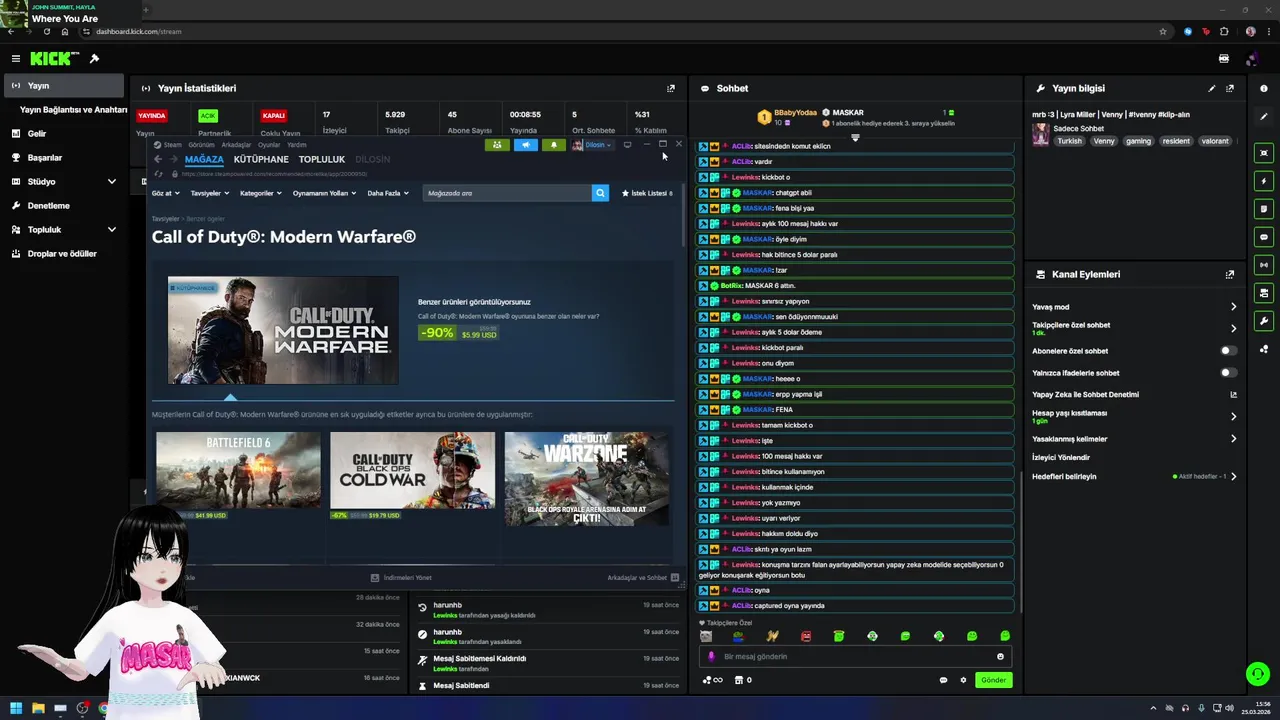Click the green headset support button
Image resolution: width=1280 pixels, height=720 pixels.
(x=1258, y=674)
